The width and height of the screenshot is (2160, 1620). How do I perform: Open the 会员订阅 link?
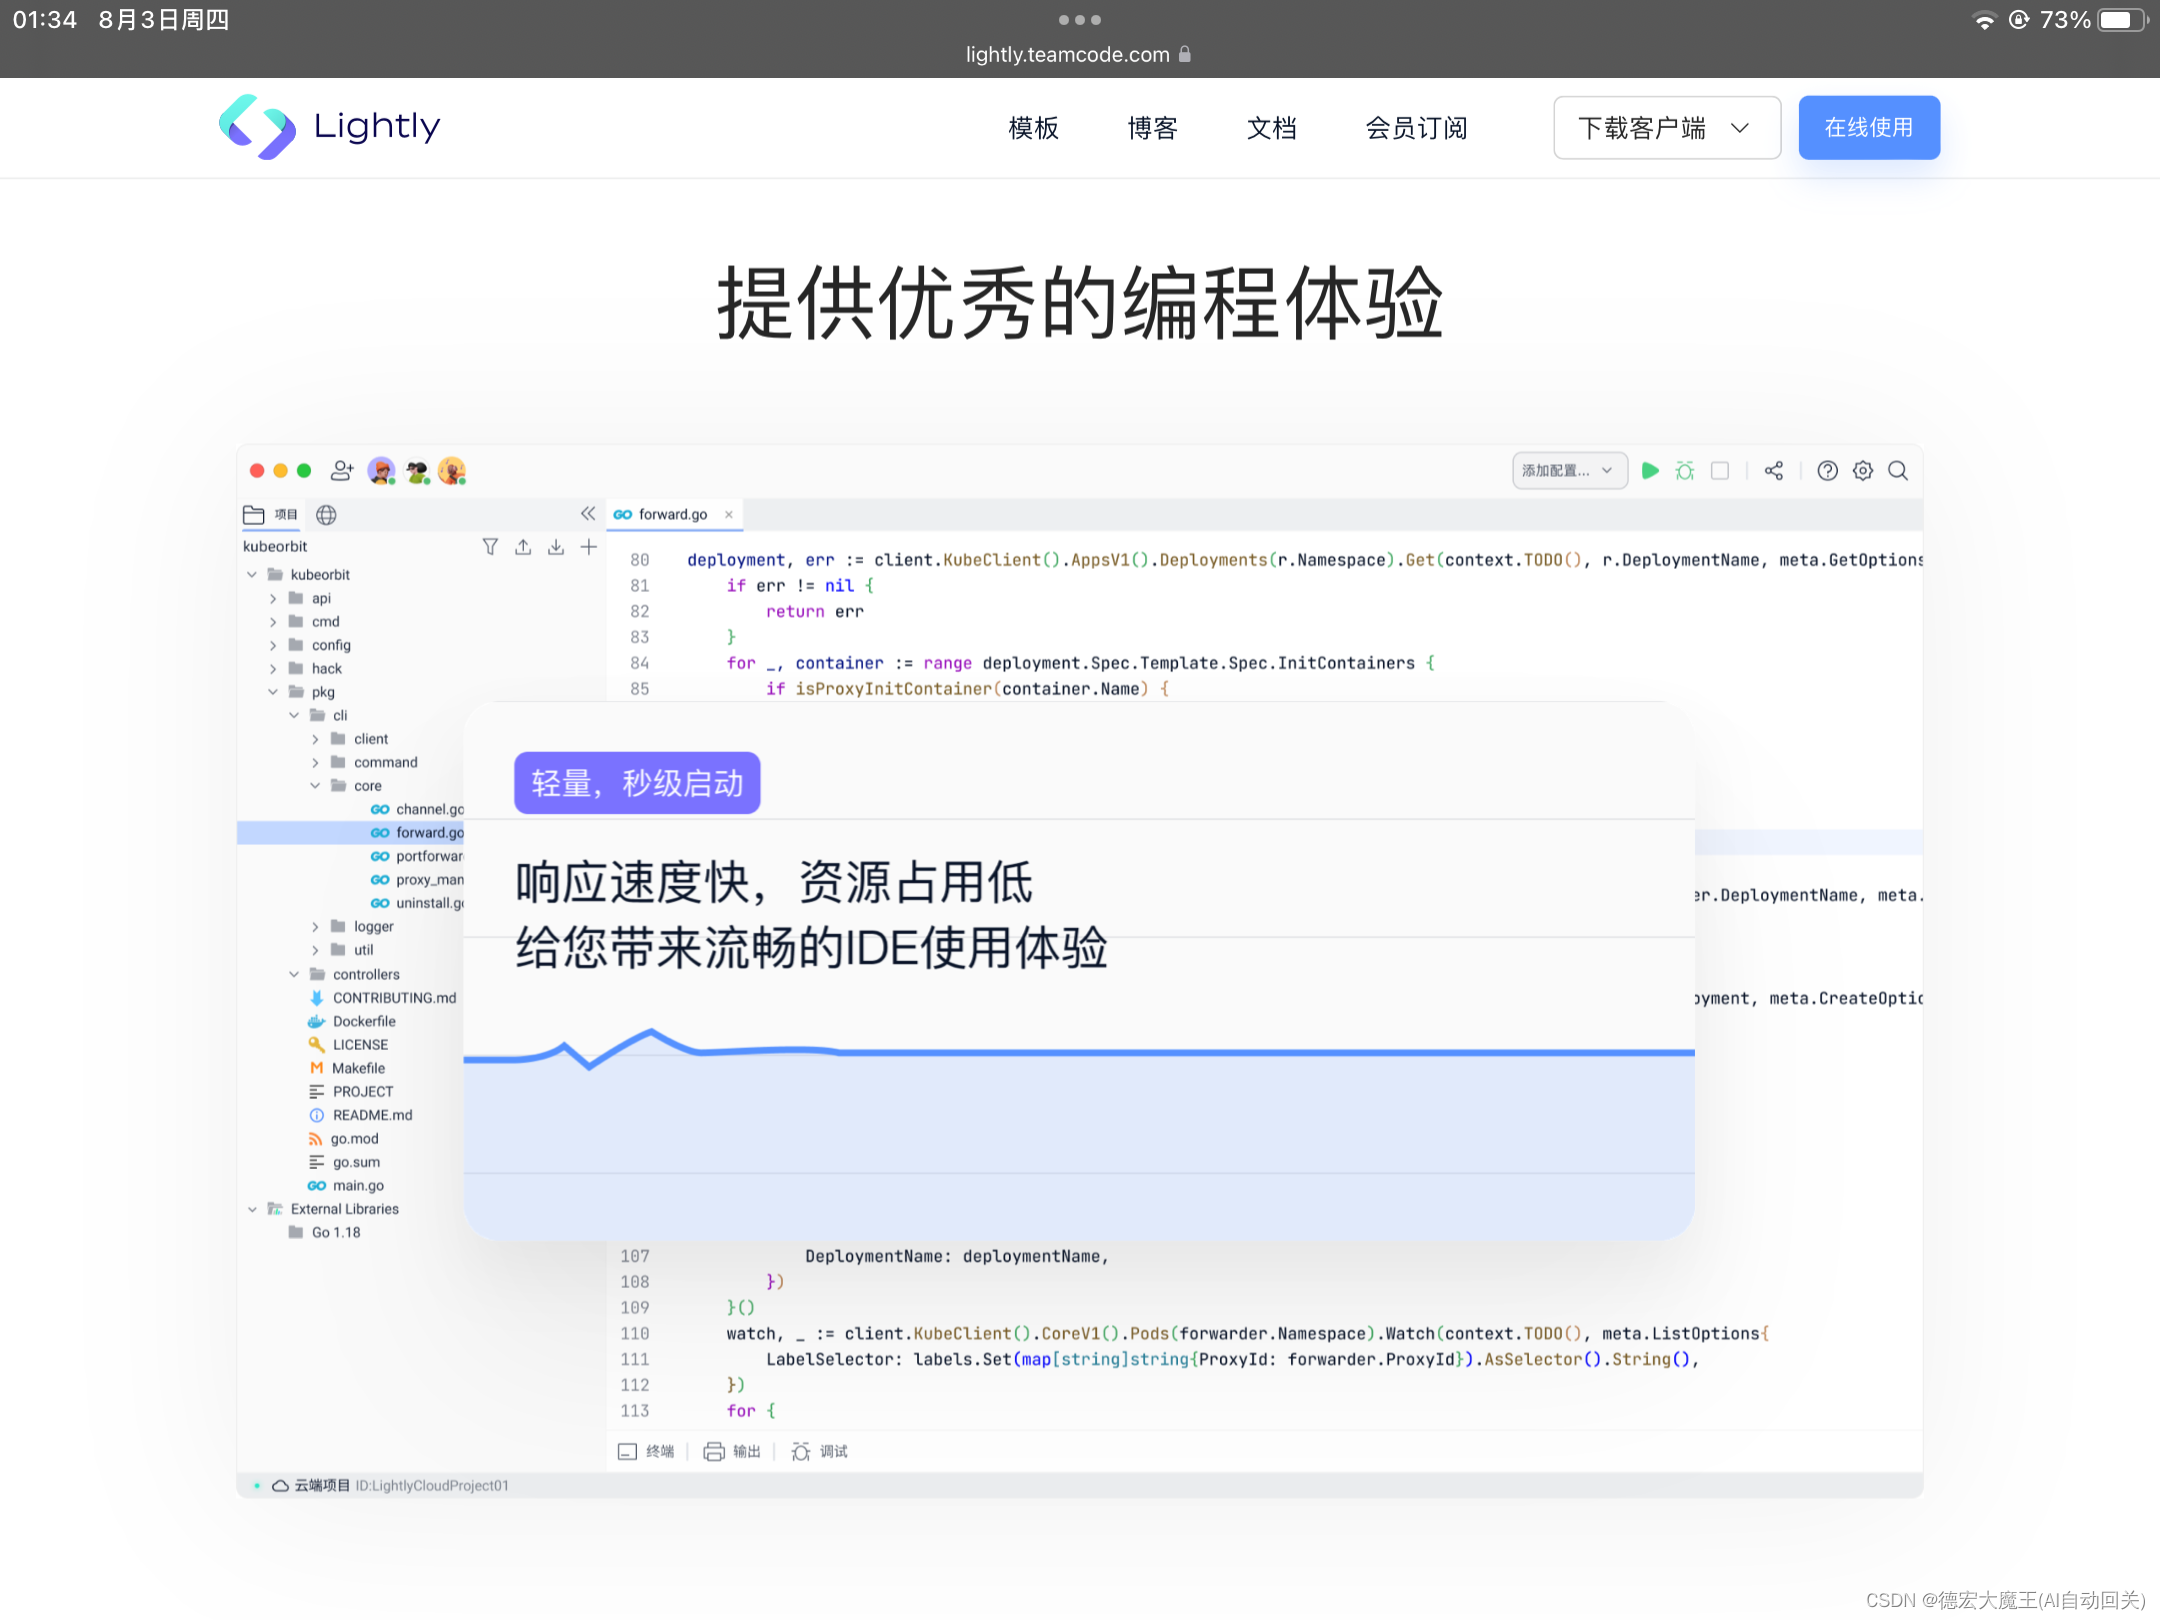(1416, 128)
